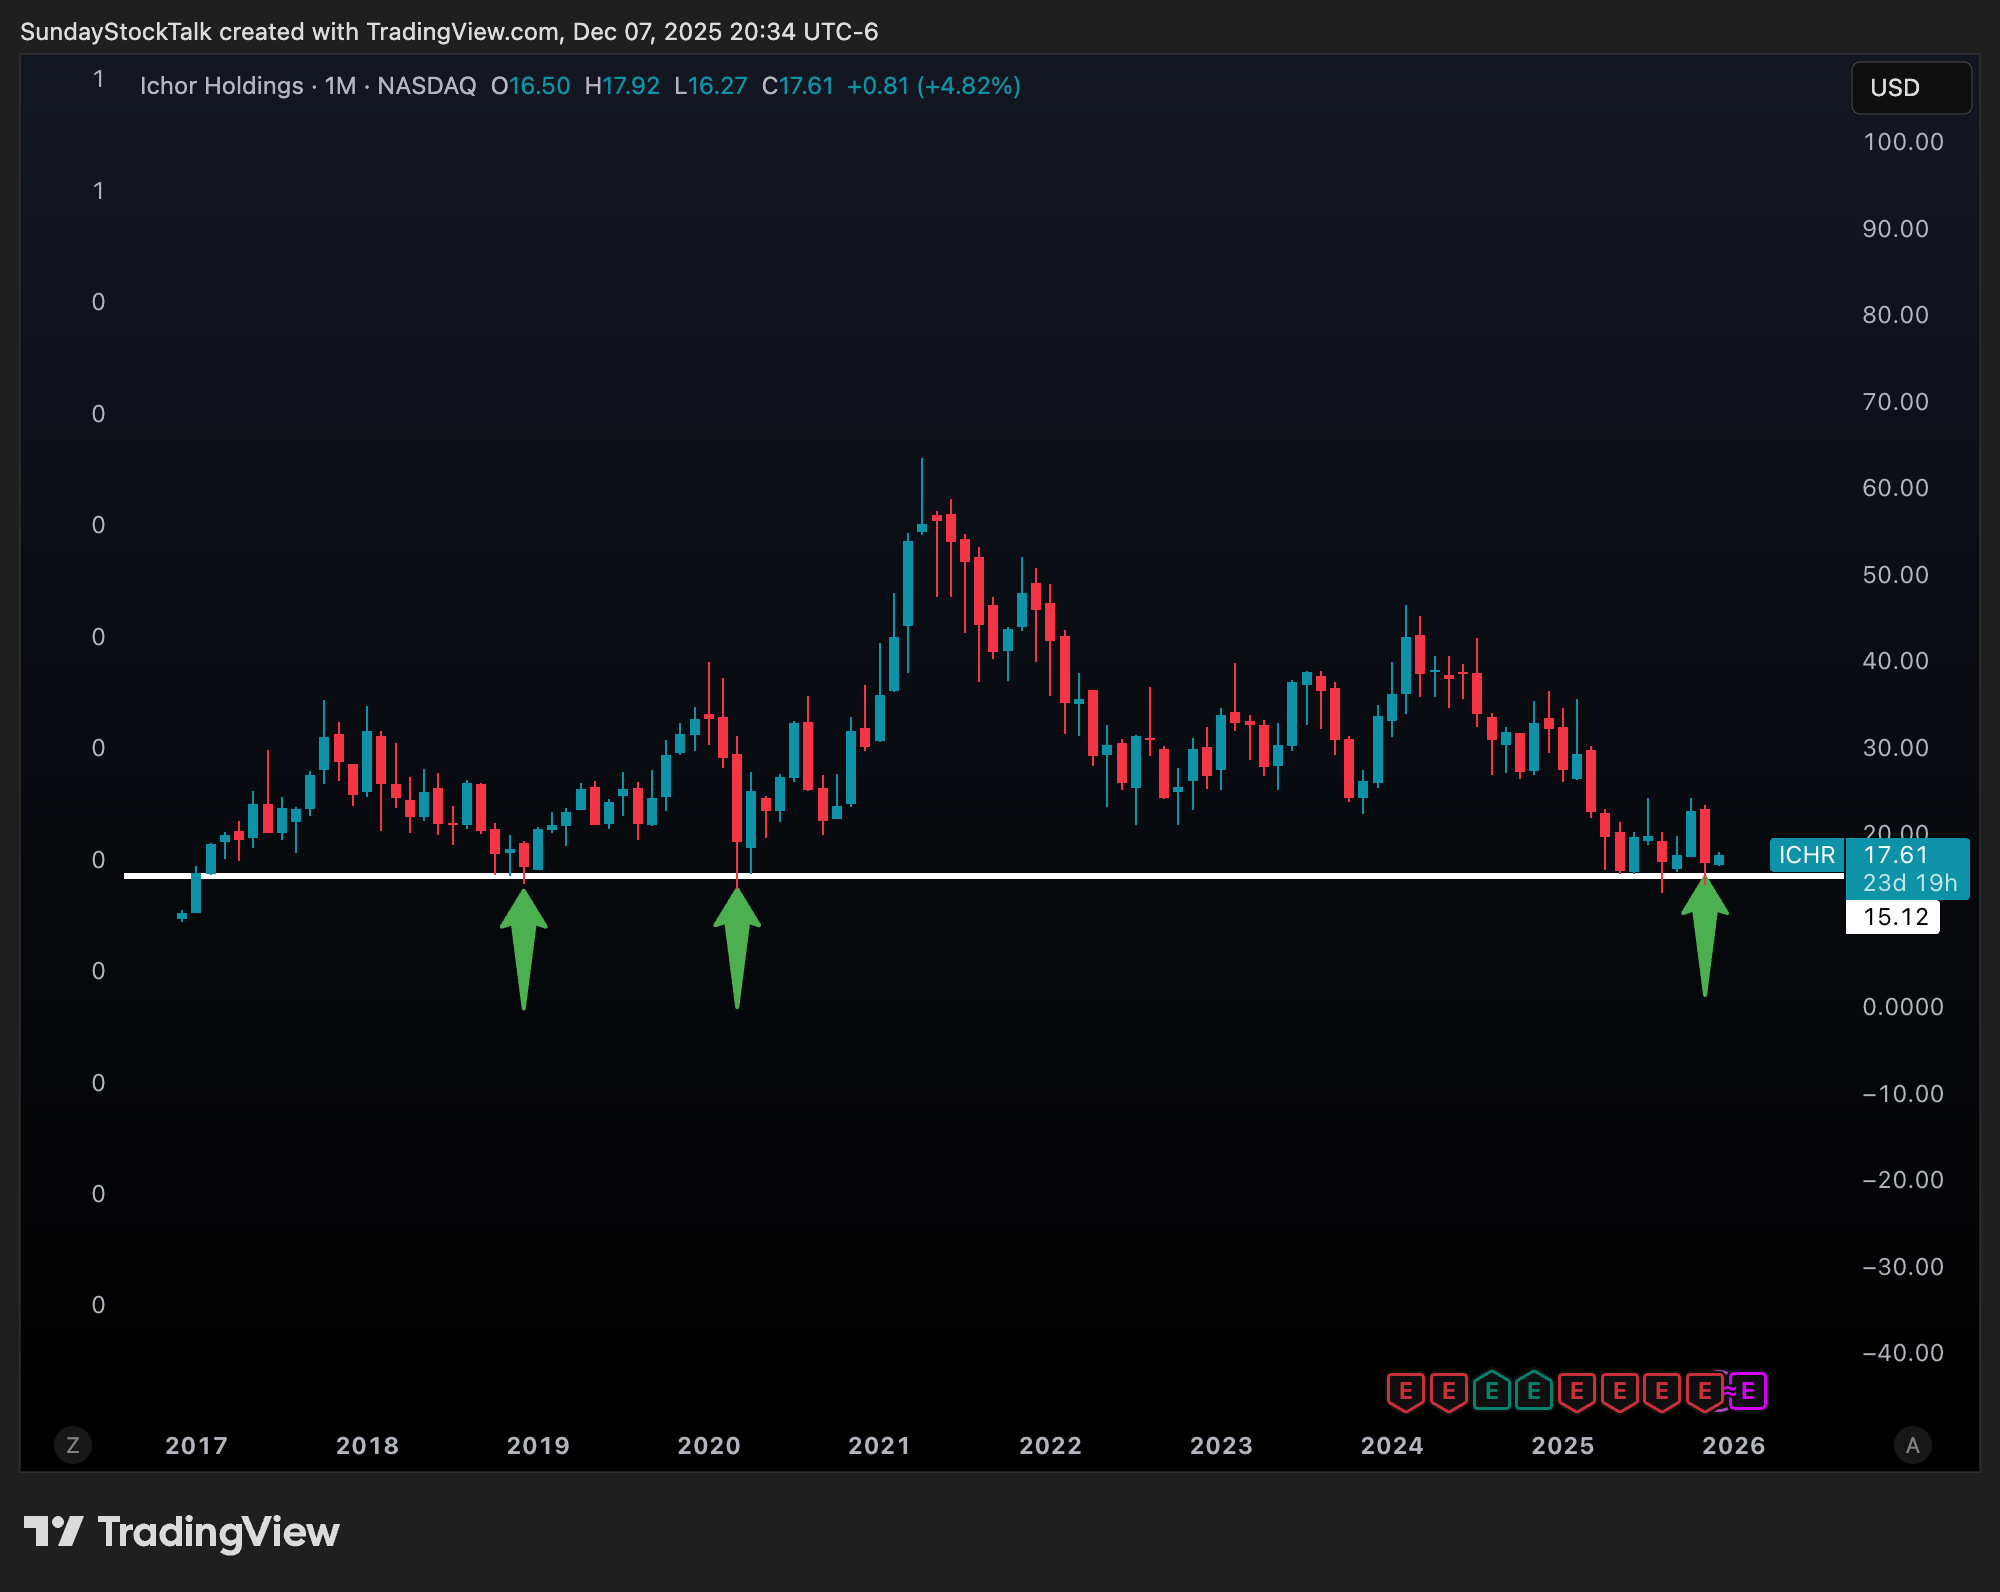Click the 15.12 horizontal line price tag
The image size is (2000, 1592).
[1894, 917]
